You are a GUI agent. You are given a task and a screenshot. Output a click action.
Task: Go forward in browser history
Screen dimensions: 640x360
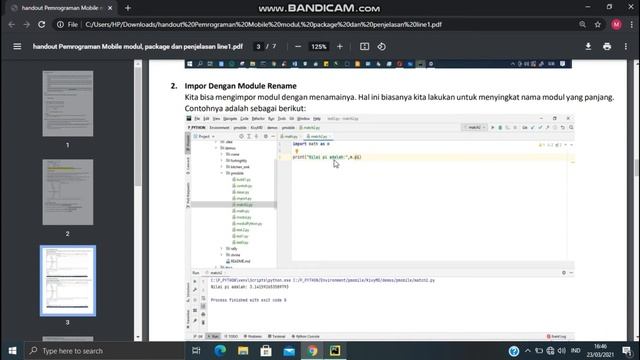[x=27, y=24]
